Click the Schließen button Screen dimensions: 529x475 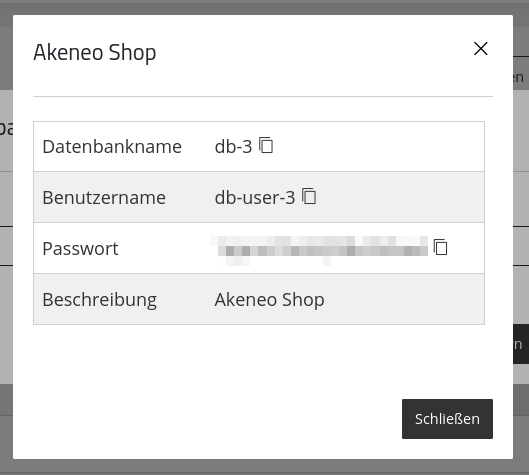447,419
